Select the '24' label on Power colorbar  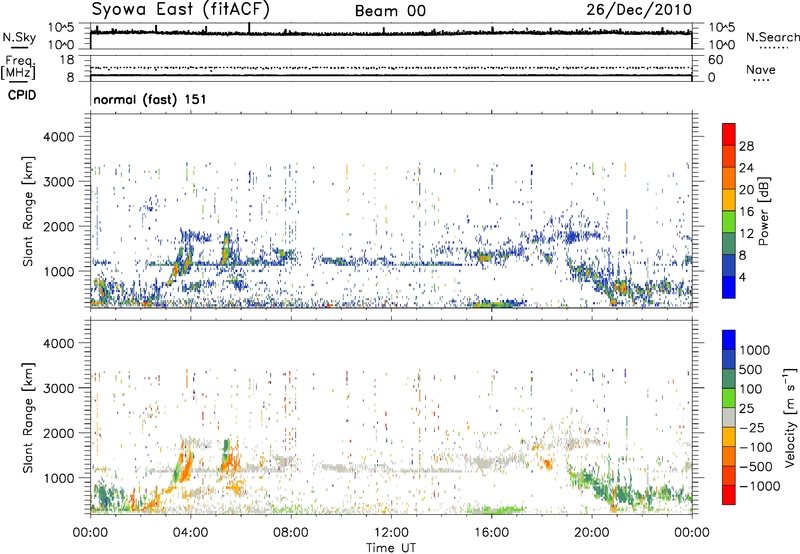746,168
